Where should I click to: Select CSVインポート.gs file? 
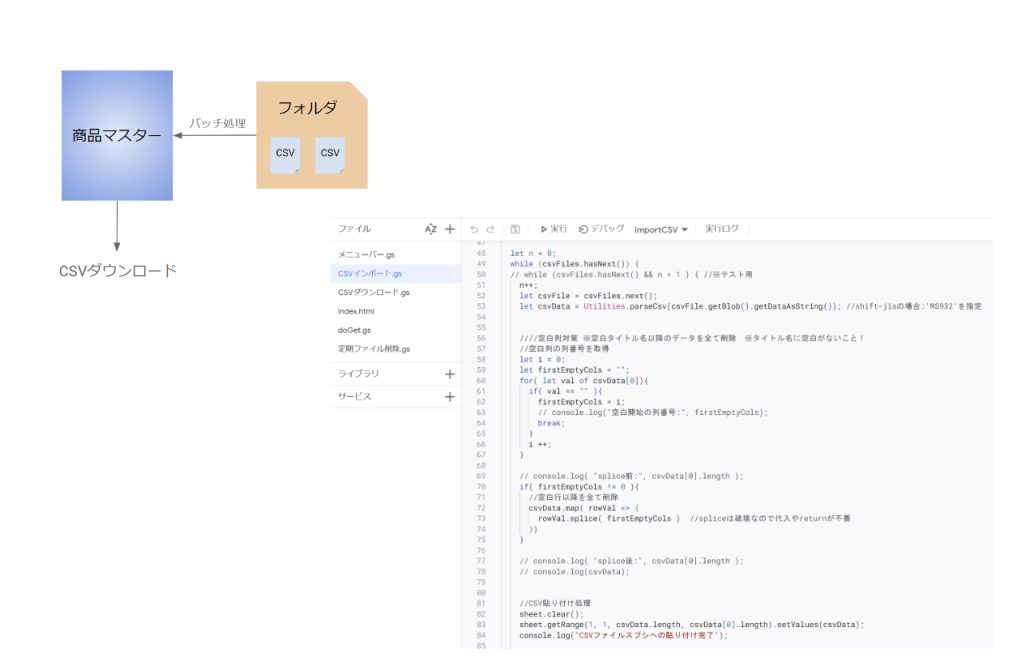(x=370, y=273)
